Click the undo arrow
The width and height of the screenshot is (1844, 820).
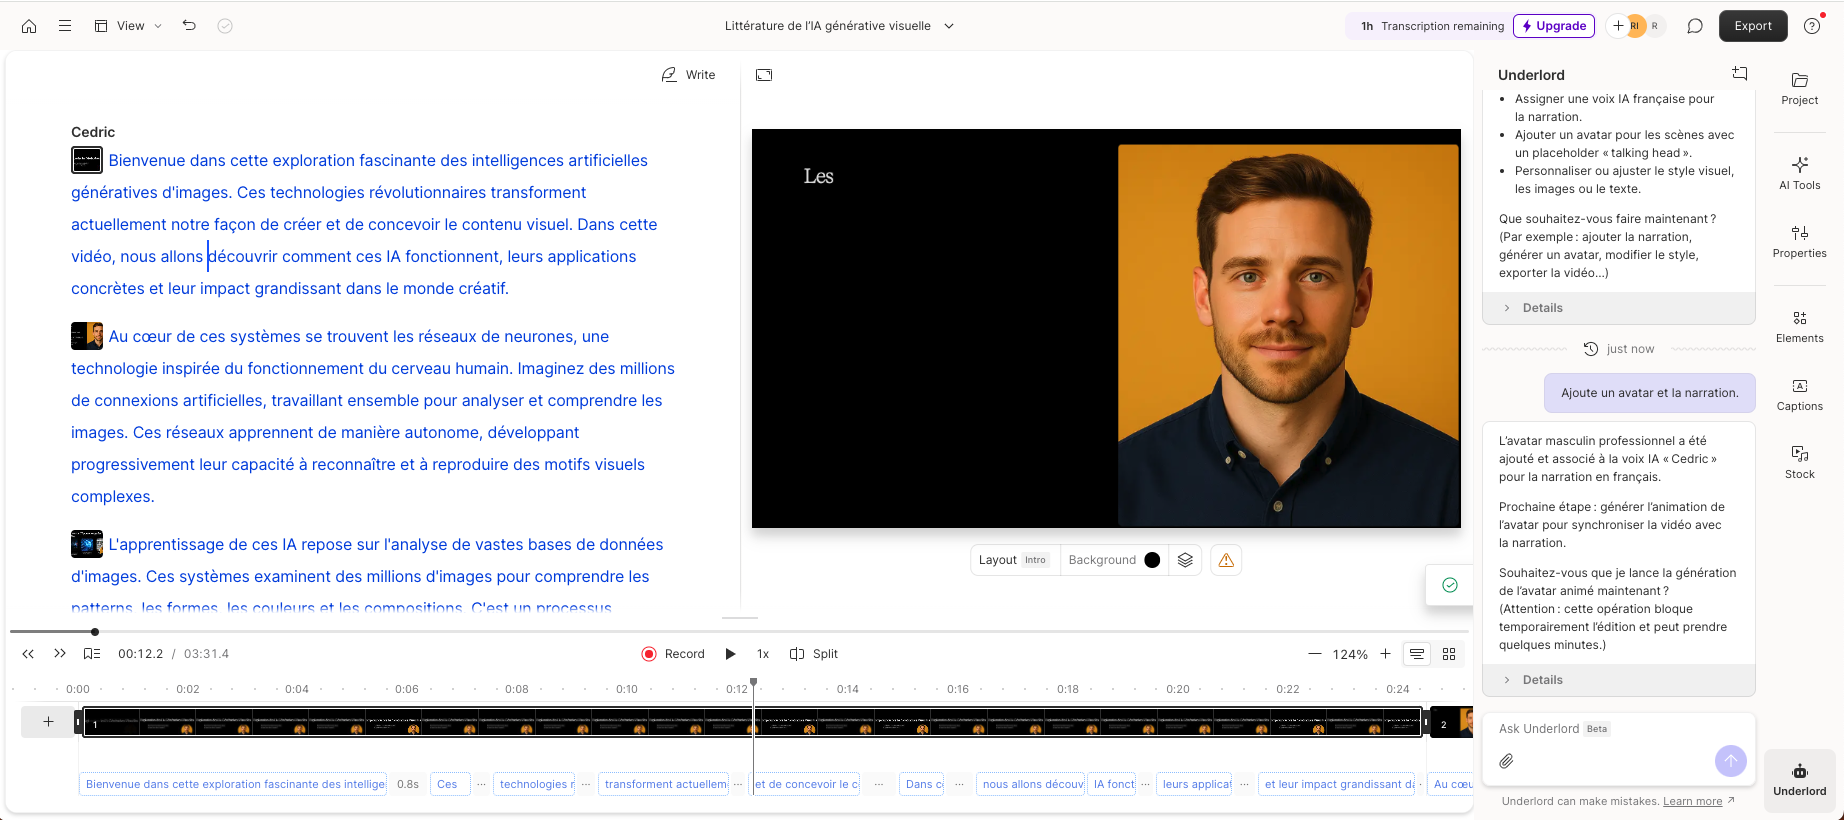[189, 26]
